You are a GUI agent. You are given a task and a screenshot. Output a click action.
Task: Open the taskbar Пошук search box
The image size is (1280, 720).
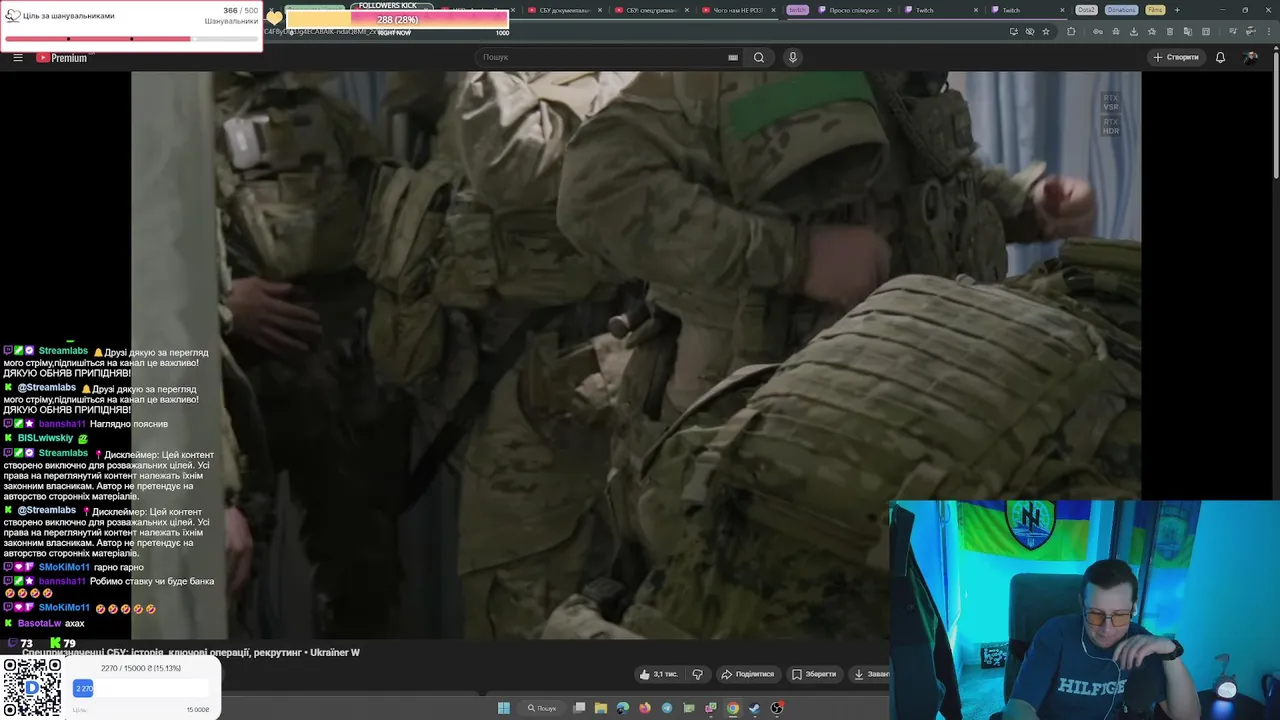point(542,708)
